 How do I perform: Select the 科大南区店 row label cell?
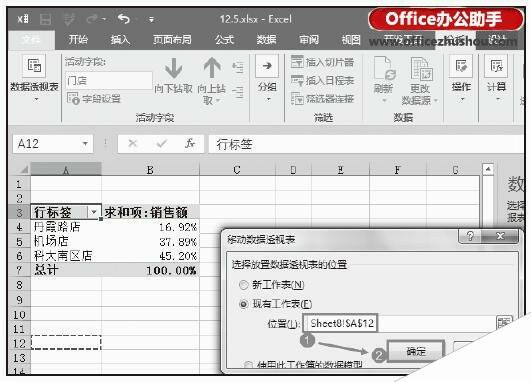tap(66, 256)
